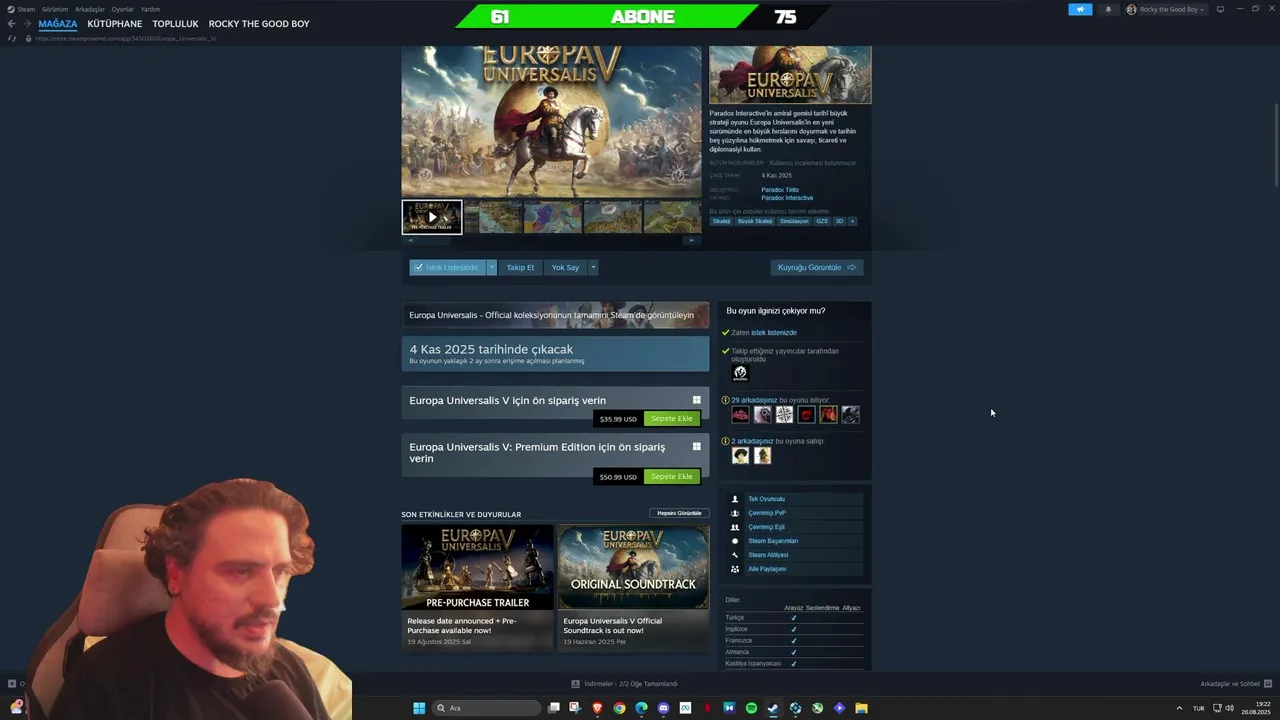1280x720 pixels.
Task: Expand the Yok Say dropdown arrow
Action: pos(593,267)
